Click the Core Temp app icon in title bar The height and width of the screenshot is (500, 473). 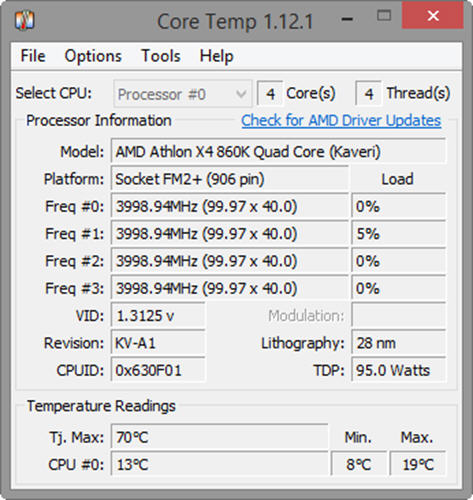(x=25, y=21)
